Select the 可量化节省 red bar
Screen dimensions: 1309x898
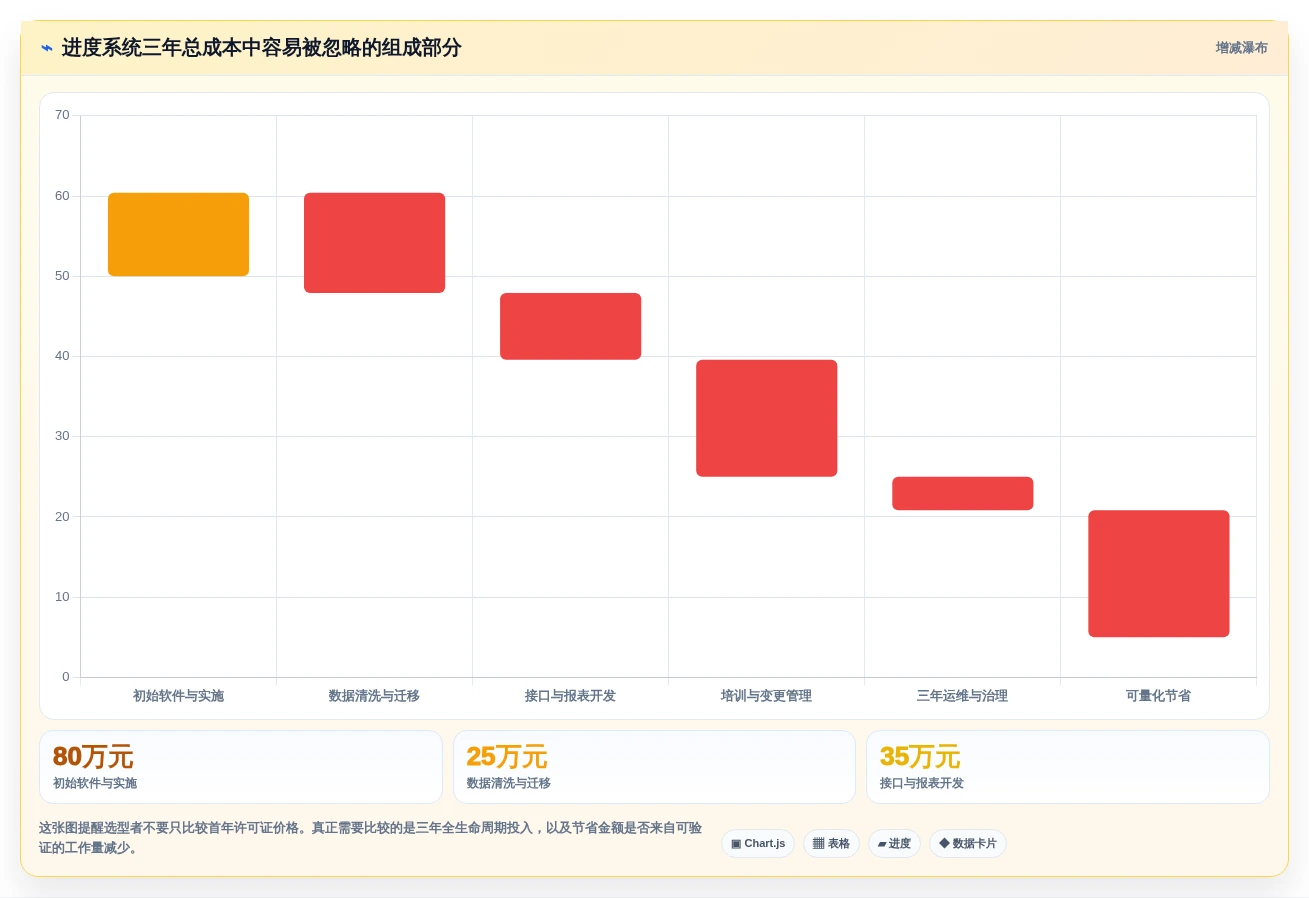(1158, 573)
